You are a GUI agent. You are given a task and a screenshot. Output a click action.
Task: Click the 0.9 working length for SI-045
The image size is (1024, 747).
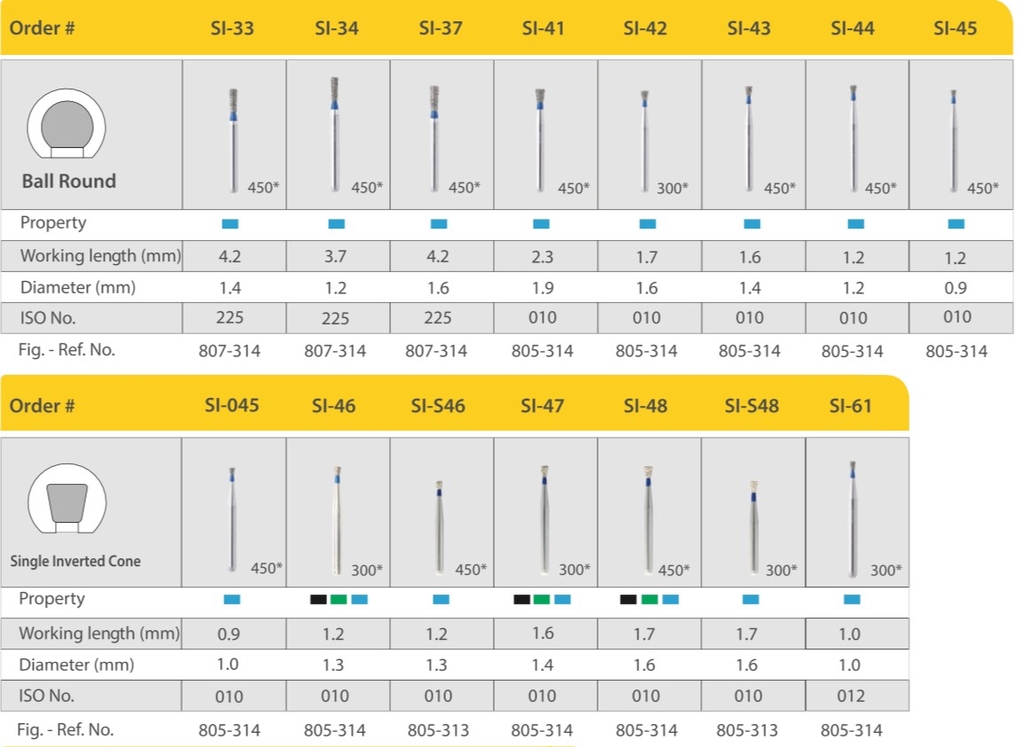point(230,633)
